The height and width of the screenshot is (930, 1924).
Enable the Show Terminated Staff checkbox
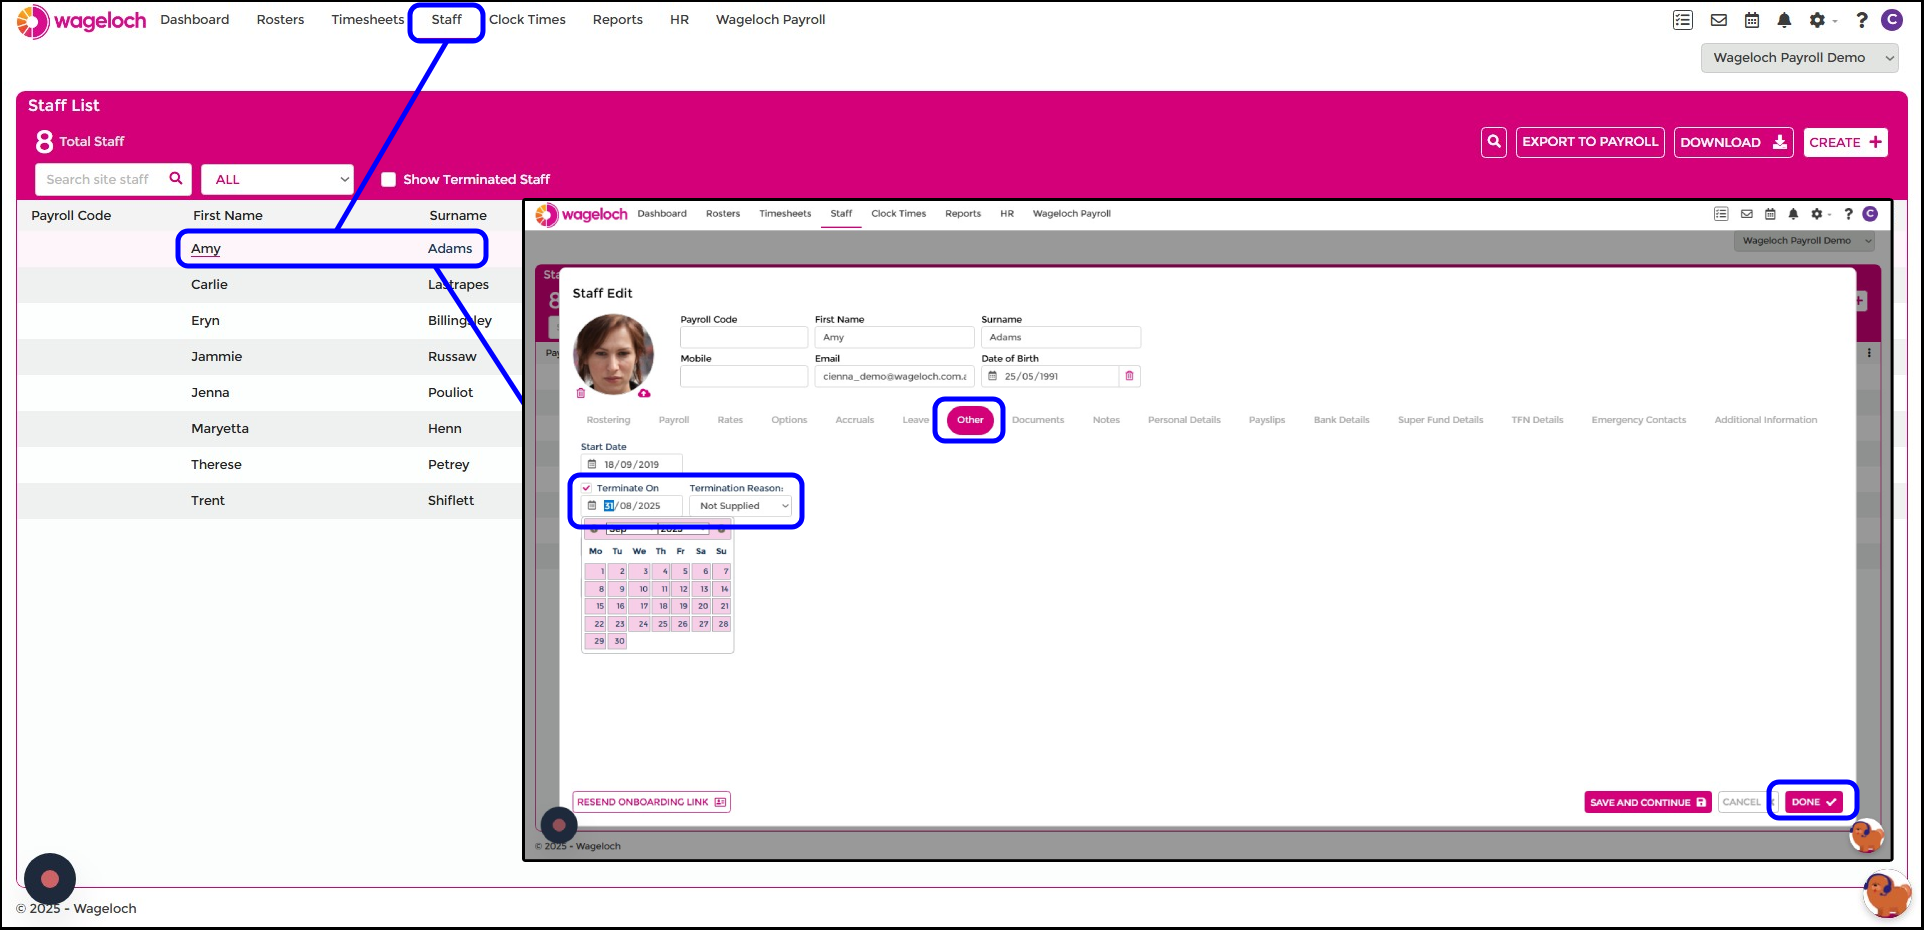[389, 180]
